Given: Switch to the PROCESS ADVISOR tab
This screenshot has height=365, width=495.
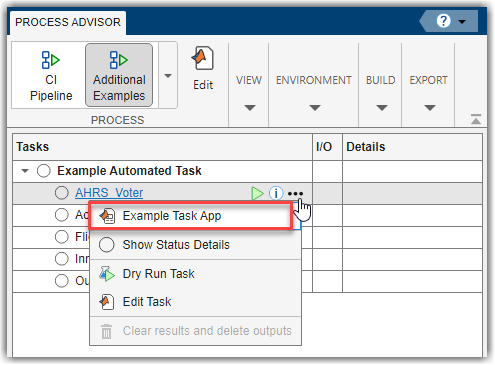Looking at the screenshot, I should coord(68,22).
